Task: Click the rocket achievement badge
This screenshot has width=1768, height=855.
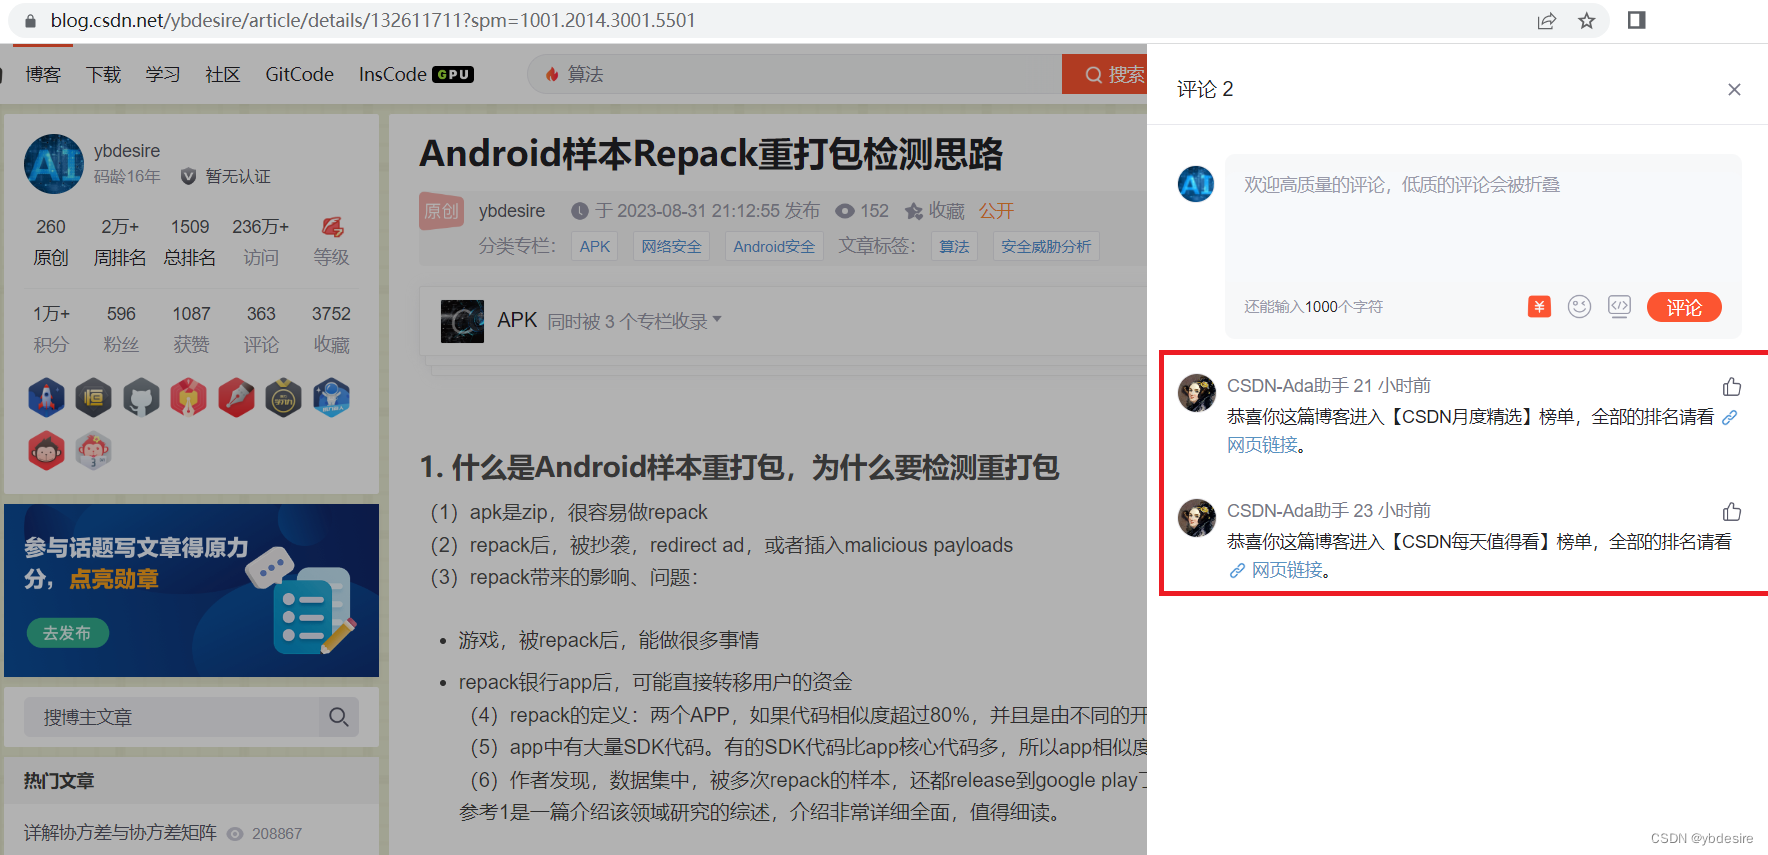Action: point(46,398)
